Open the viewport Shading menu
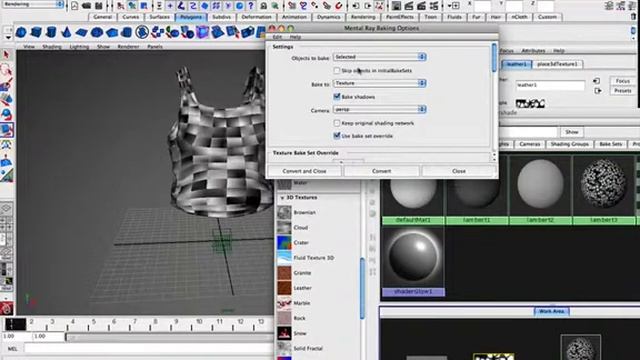This screenshot has width=640, height=360. tap(52, 47)
